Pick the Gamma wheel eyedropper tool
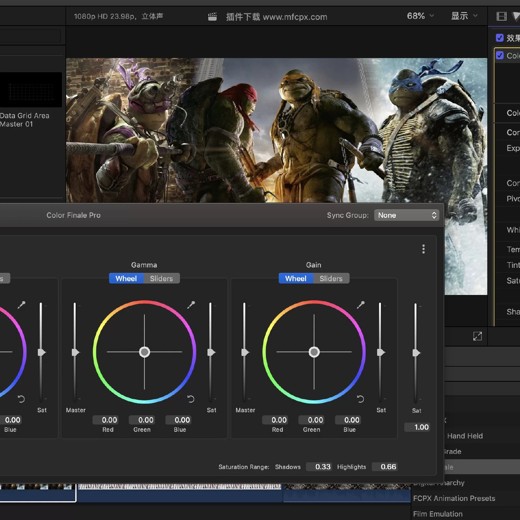520x520 pixels. [x=191, y=305]
